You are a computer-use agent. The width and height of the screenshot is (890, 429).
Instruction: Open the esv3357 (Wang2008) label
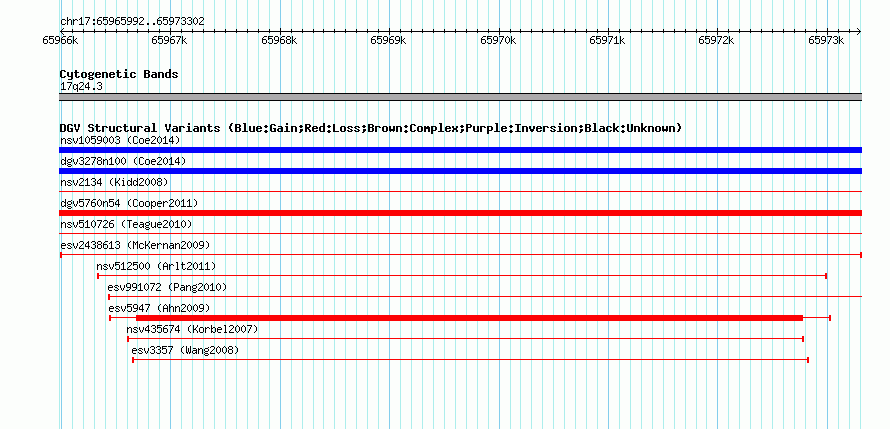coord(185,350)
